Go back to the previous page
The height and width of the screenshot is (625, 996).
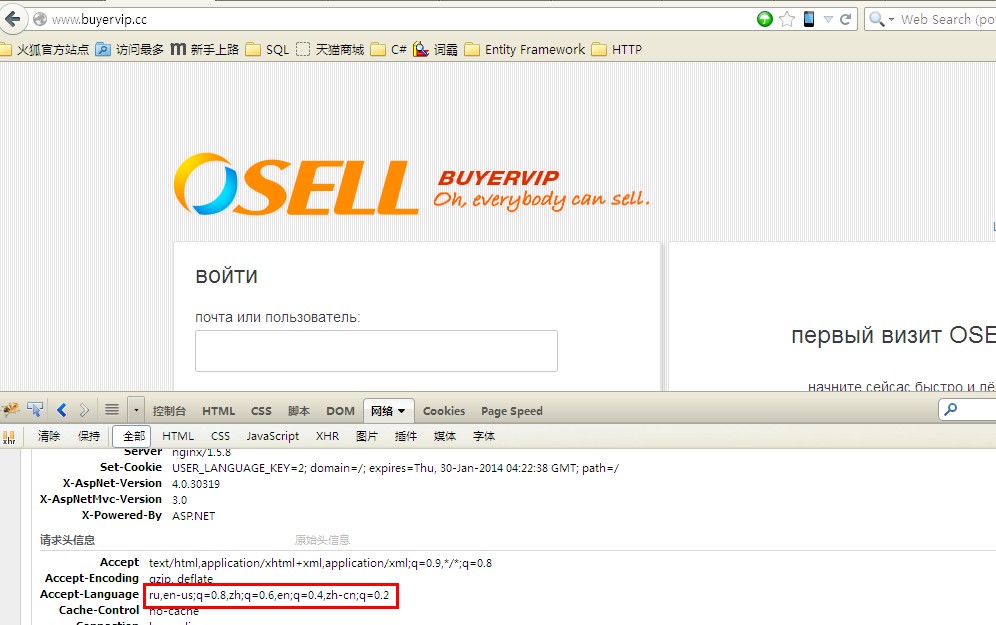coord(13,19)
